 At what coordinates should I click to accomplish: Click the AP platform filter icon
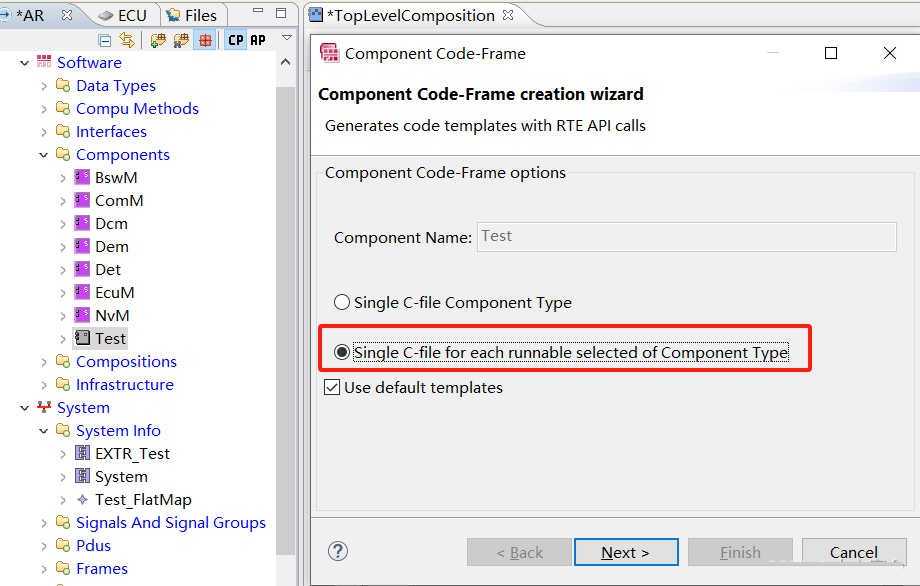tap(258, 40)
